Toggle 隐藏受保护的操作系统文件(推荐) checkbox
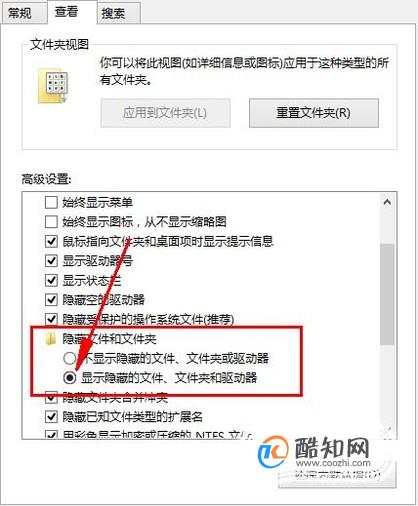Image resolution: width=418 pixels, height=506 pixels. (x=51, y=319)
